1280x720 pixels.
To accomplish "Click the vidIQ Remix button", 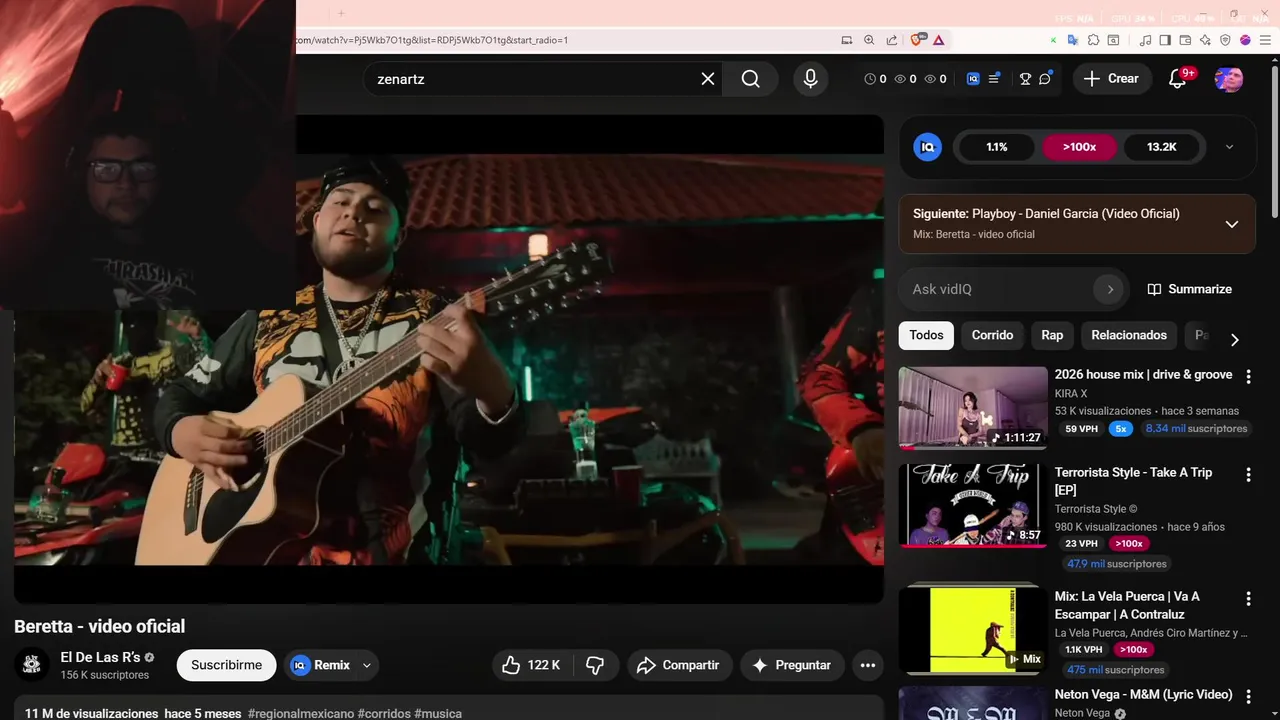I will pyautogui.click(x=320, y=665).
